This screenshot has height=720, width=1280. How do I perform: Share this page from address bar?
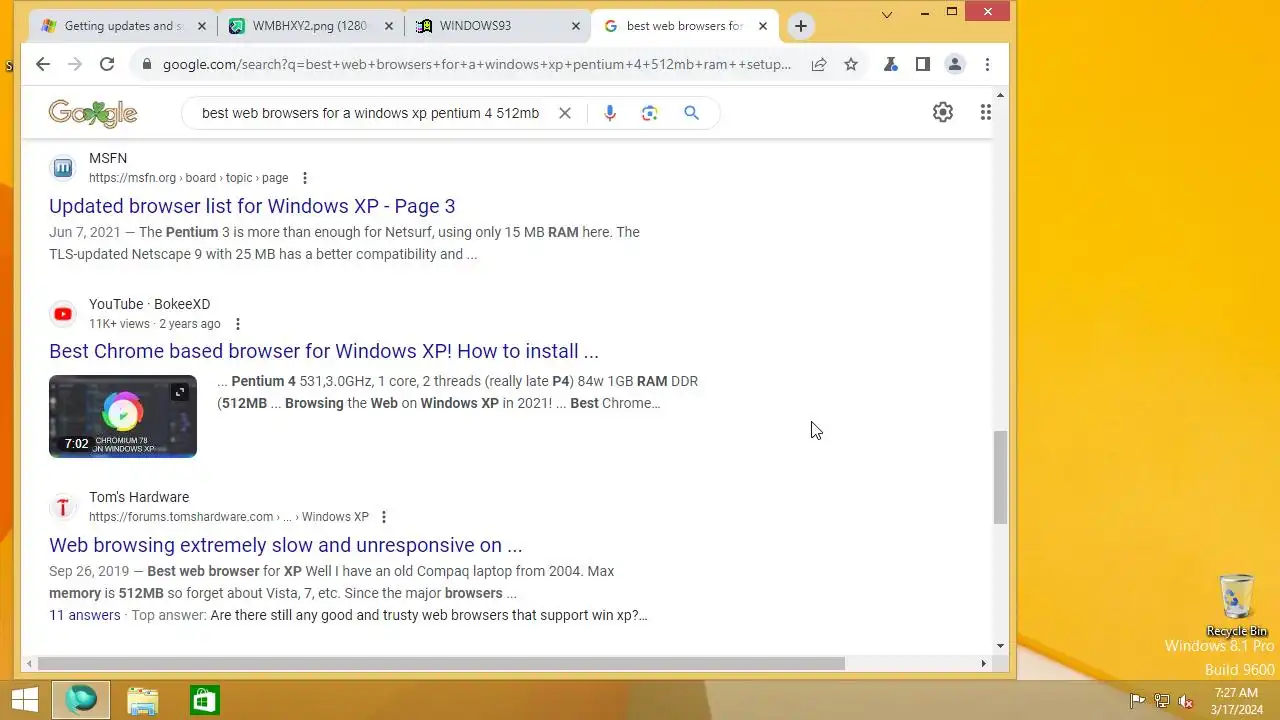819,64
